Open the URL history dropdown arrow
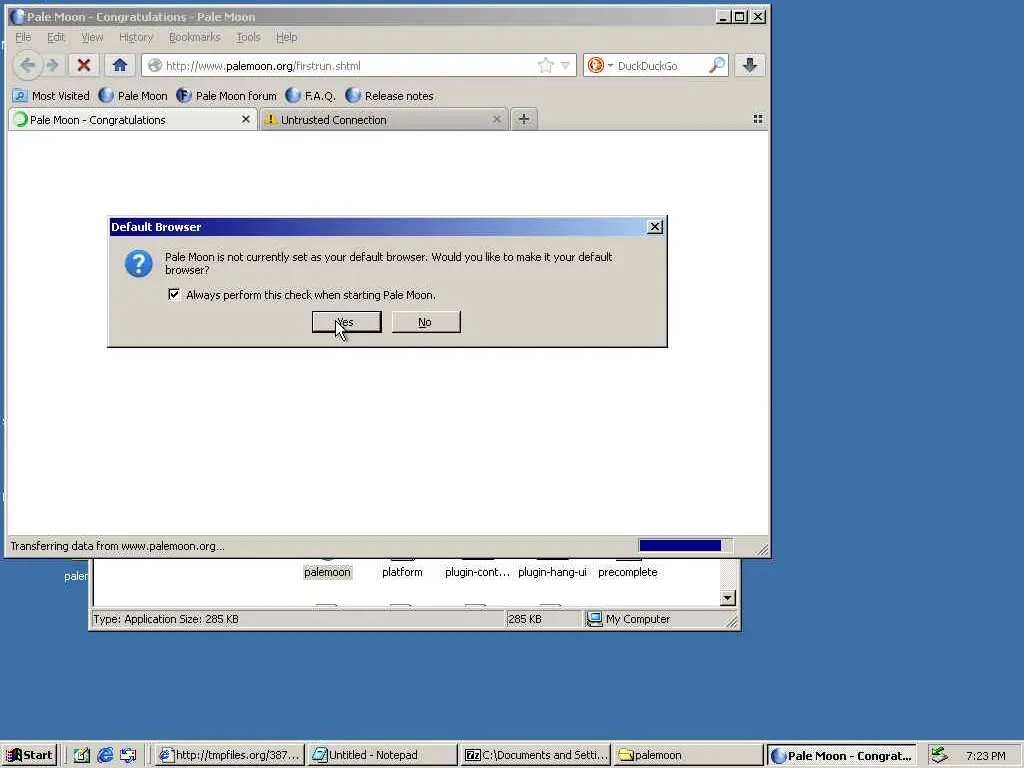 pos(566,65)
